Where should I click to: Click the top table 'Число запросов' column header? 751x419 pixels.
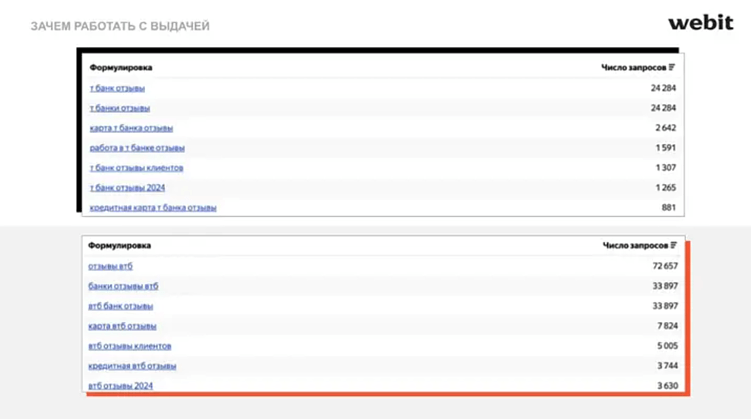(x=634, y=68)
